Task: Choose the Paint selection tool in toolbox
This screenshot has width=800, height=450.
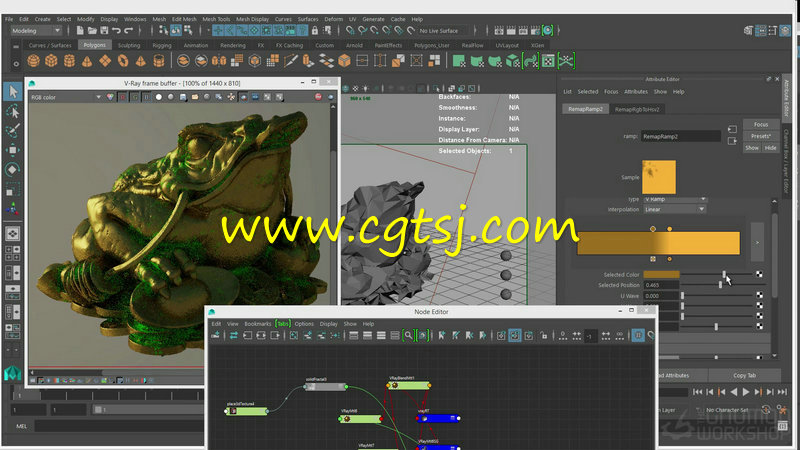Action: [x=13, y=130]
